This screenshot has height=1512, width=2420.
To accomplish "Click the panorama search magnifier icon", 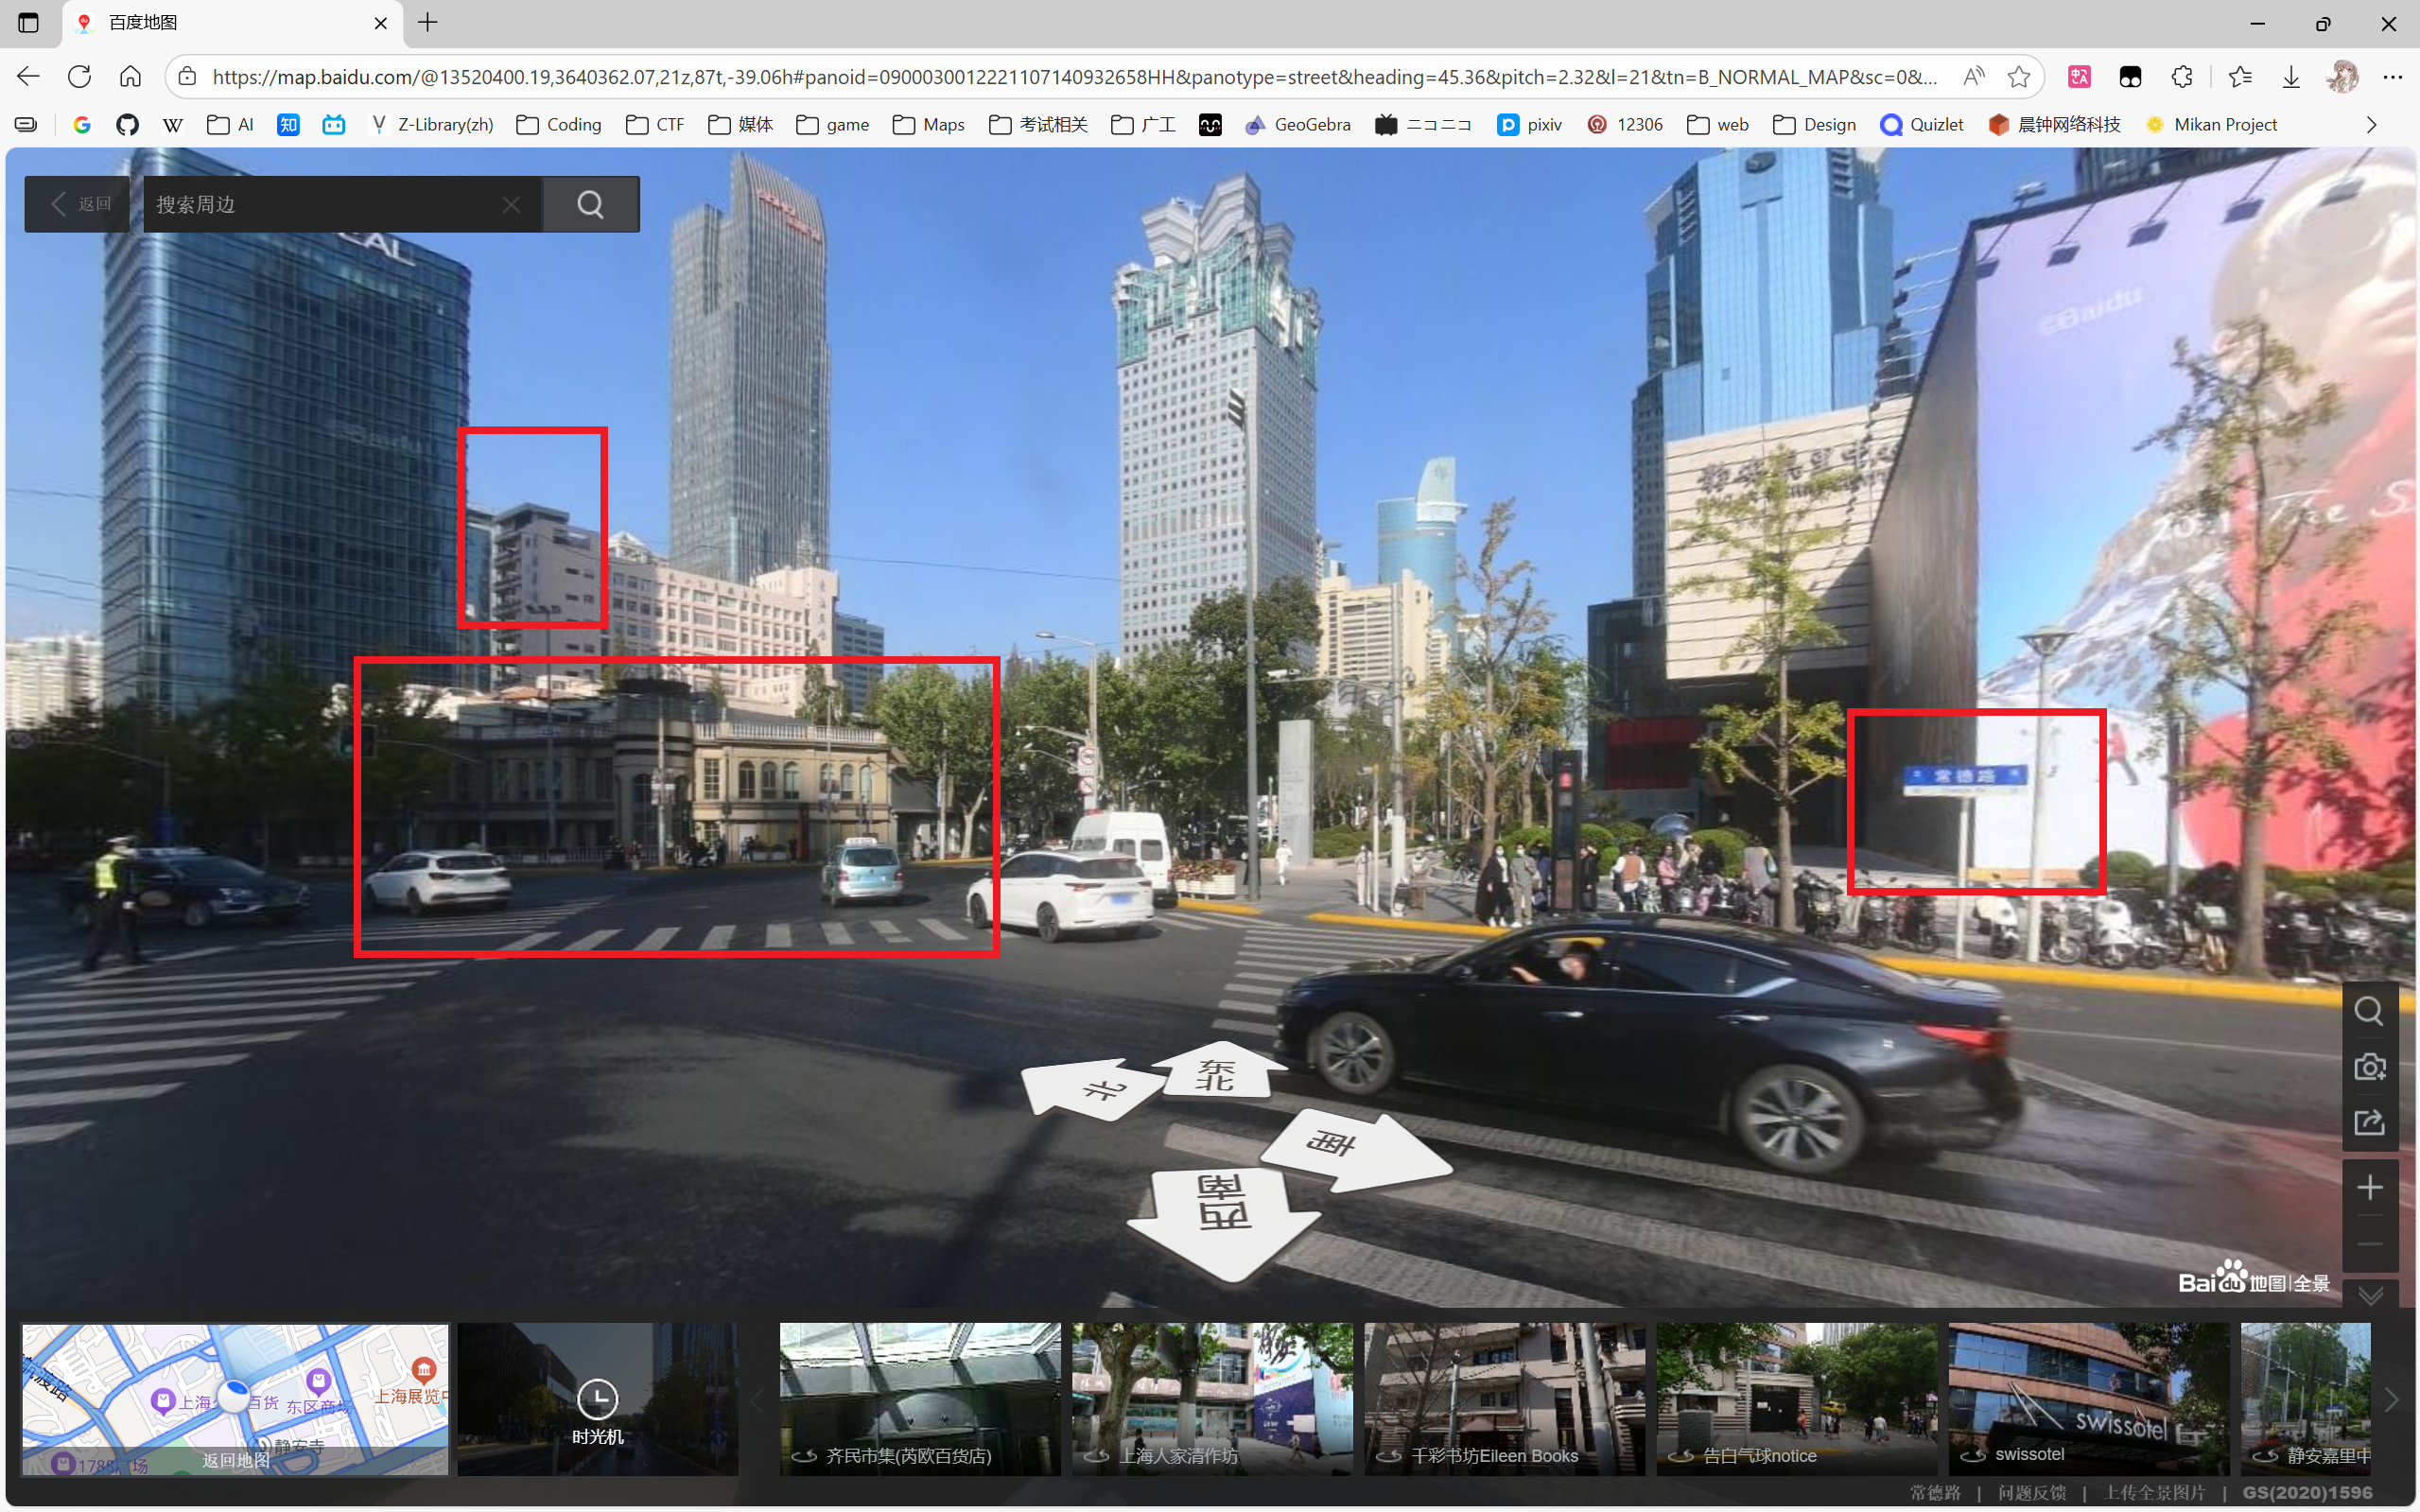I will 2368,1011.
